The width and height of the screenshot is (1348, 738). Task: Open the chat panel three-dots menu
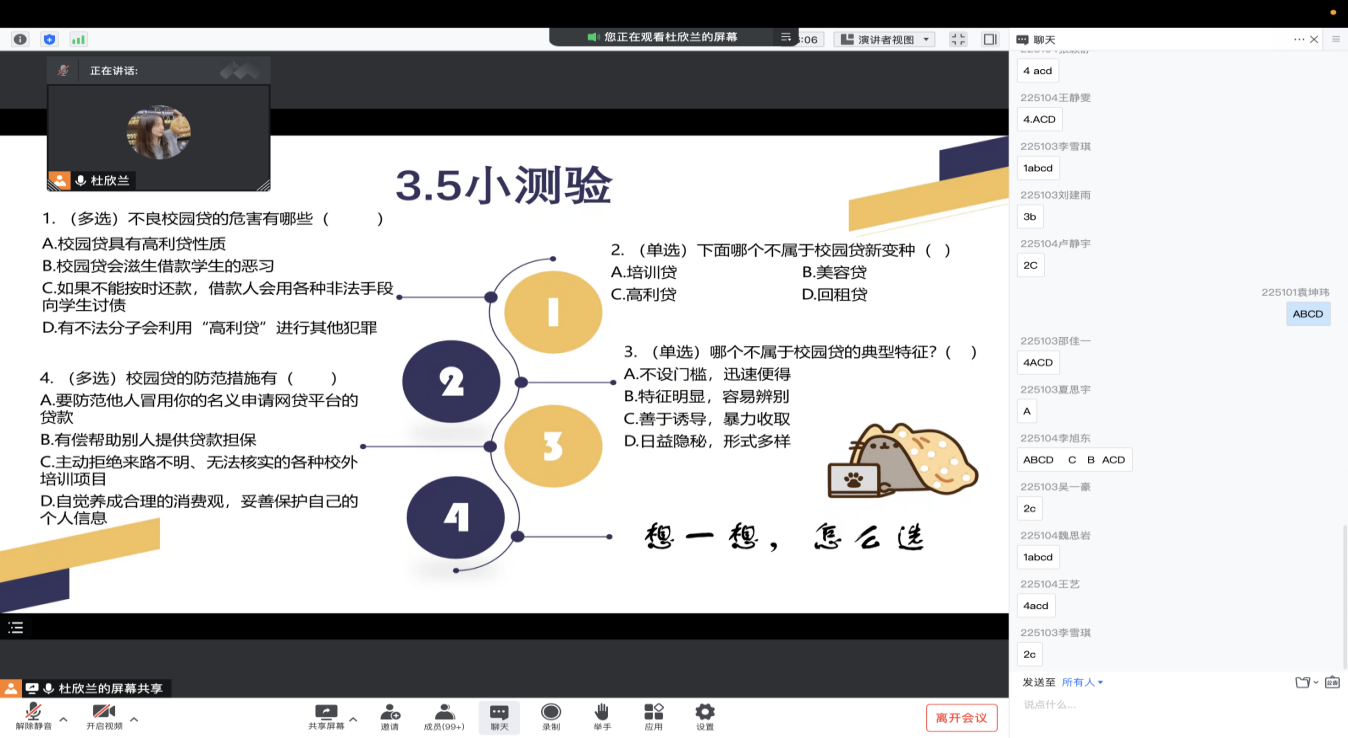[1298, 39]
